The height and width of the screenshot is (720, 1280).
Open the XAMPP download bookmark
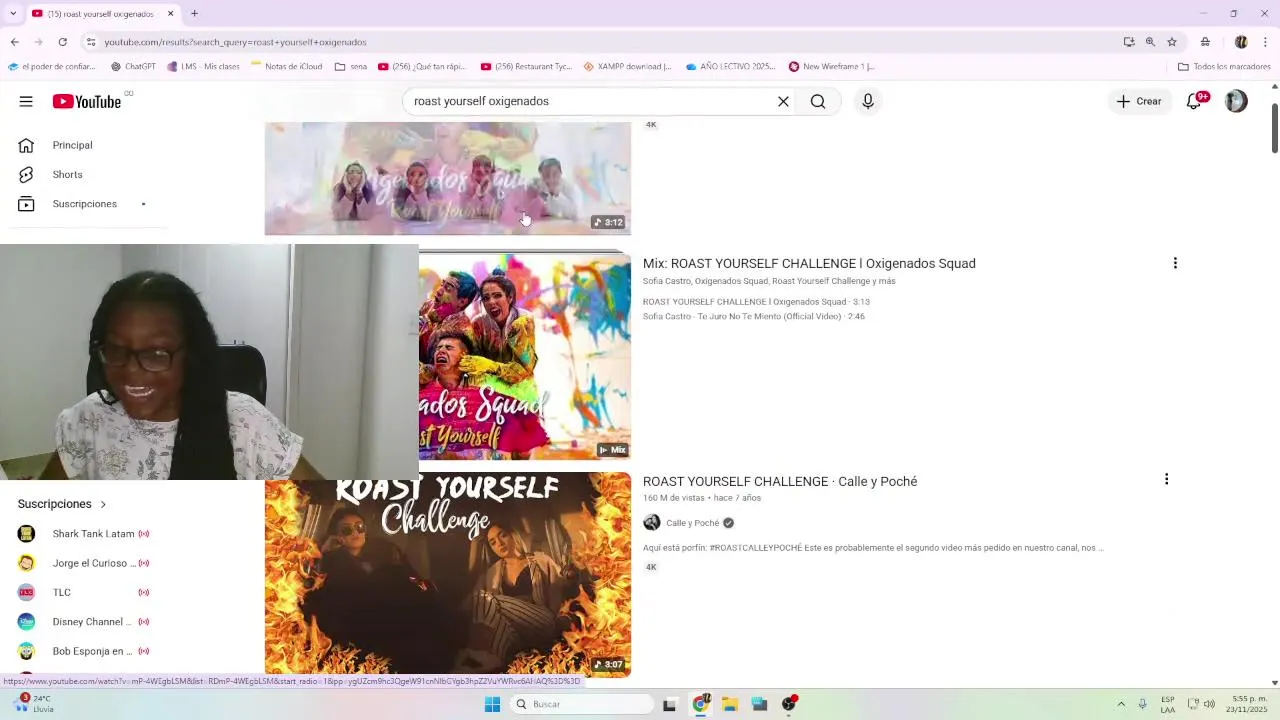(627, 67)
